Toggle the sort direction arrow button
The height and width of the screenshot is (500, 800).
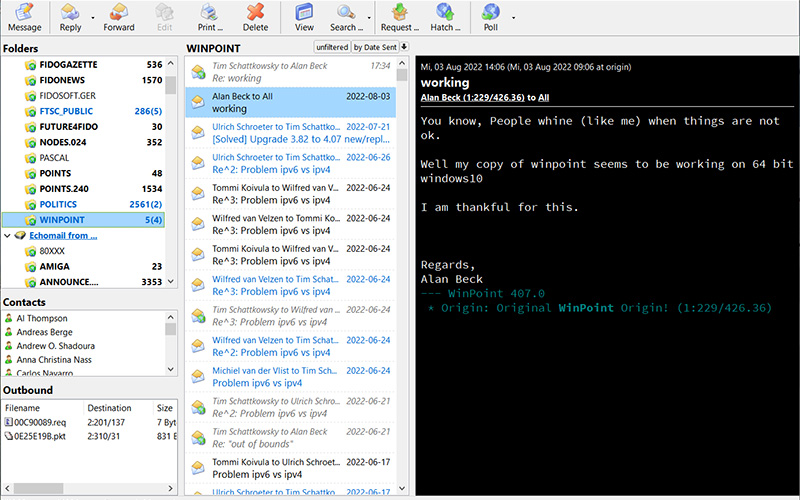click(x=404, y=47)
